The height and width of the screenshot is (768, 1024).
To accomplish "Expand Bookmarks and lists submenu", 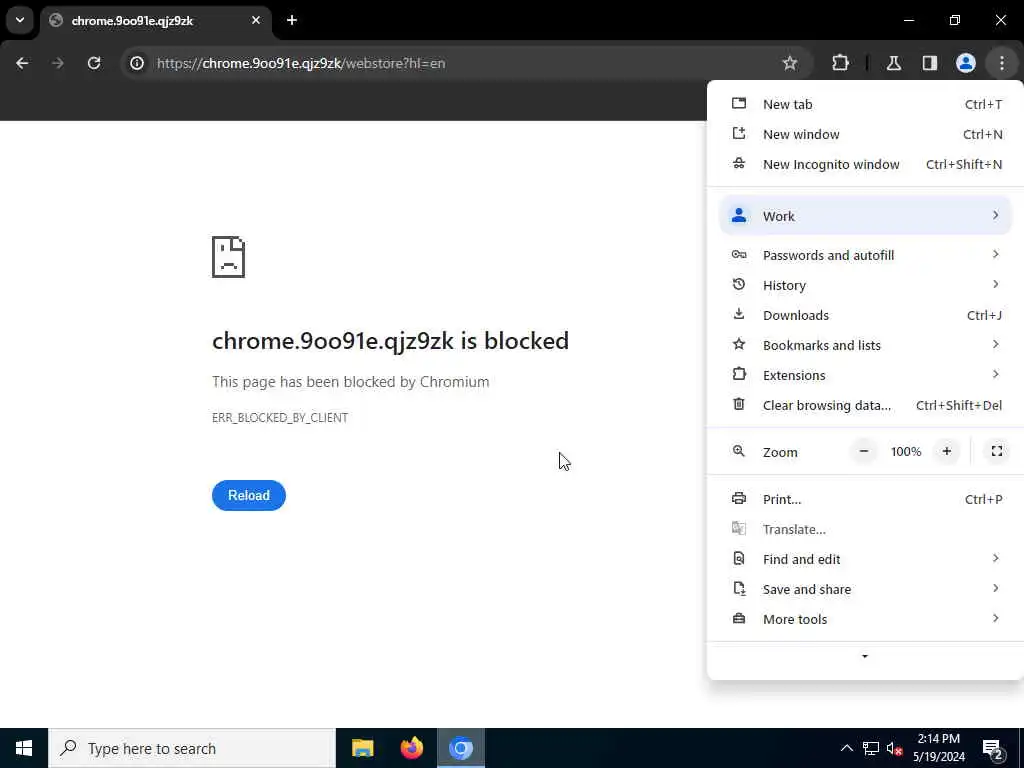I will pos(865,345).
